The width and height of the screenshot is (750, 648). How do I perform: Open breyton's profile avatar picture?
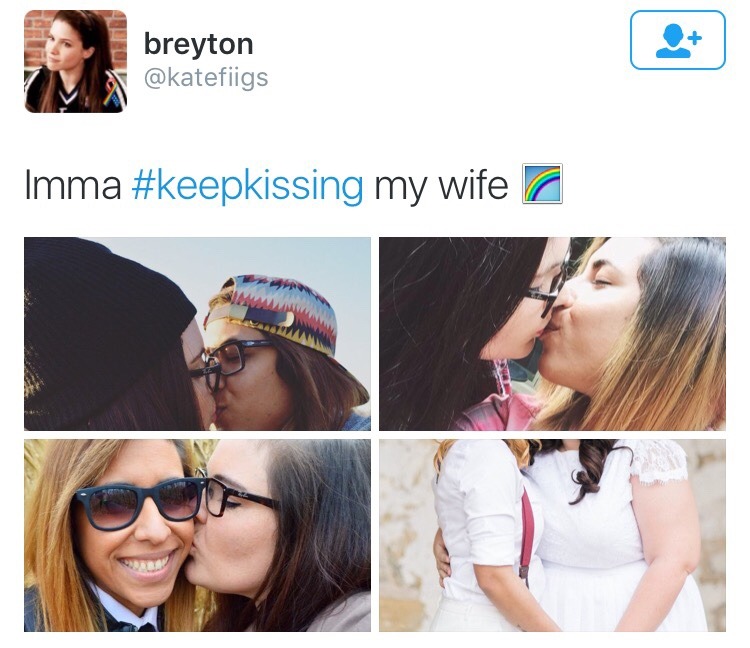pos(76,61)
